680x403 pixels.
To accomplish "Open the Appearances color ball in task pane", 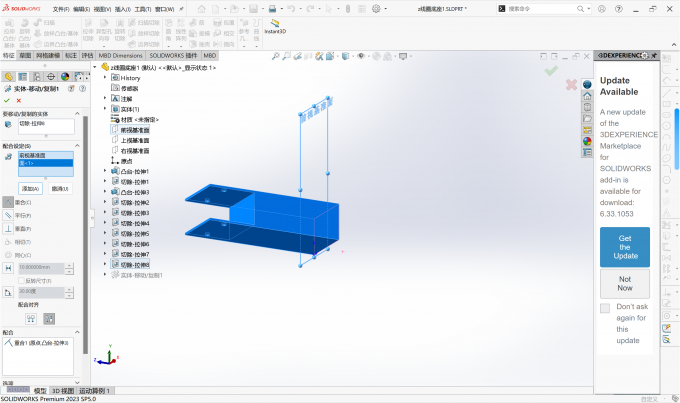I will pyautogui.click(x=587, y=141).
